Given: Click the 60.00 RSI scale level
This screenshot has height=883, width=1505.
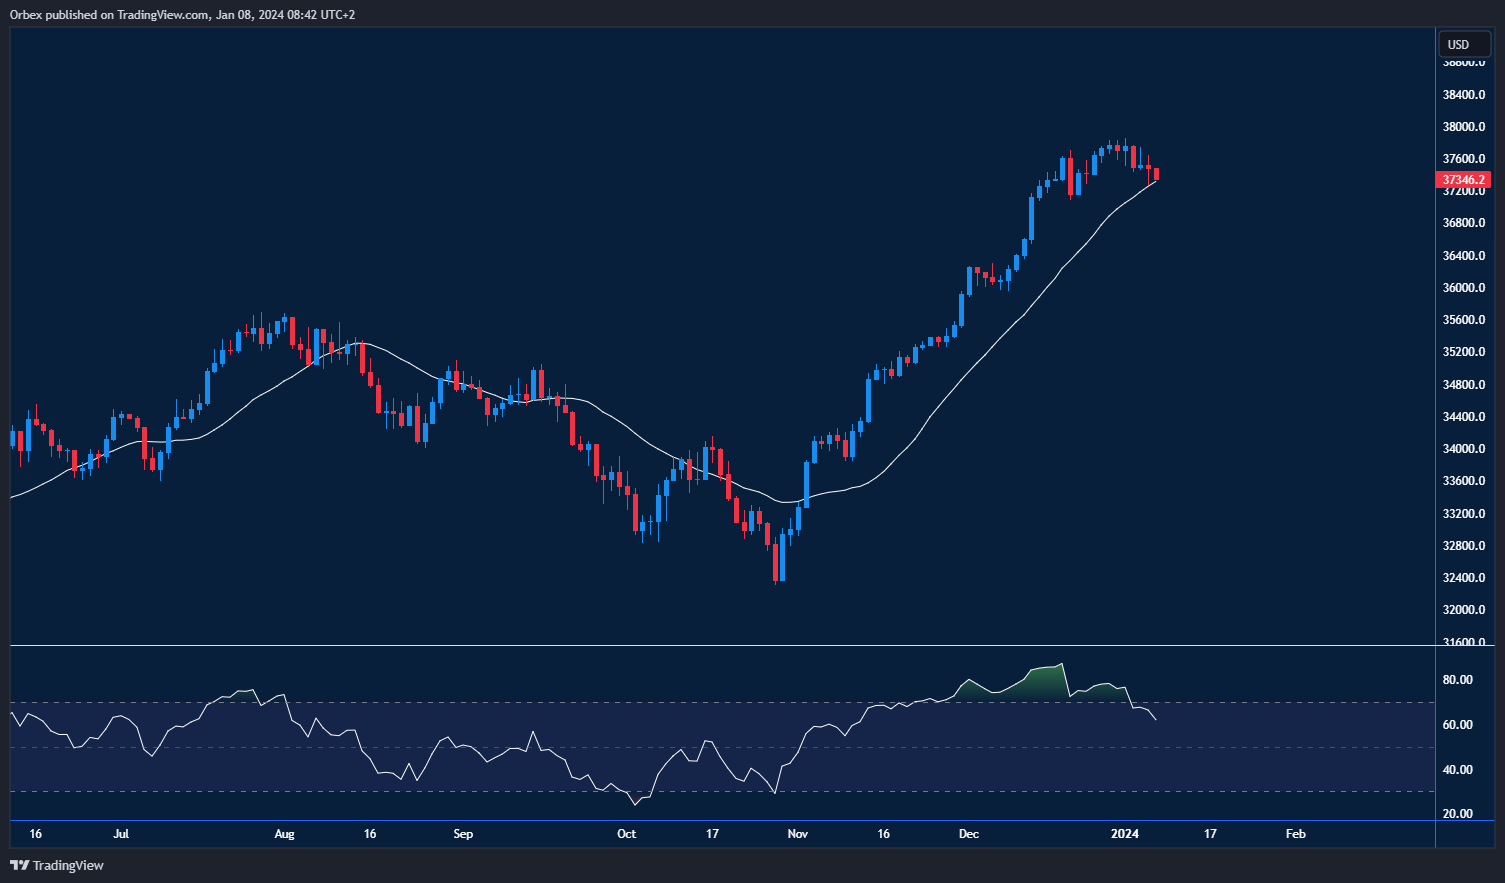Looking at the screenshot, I should [1458, 725].
